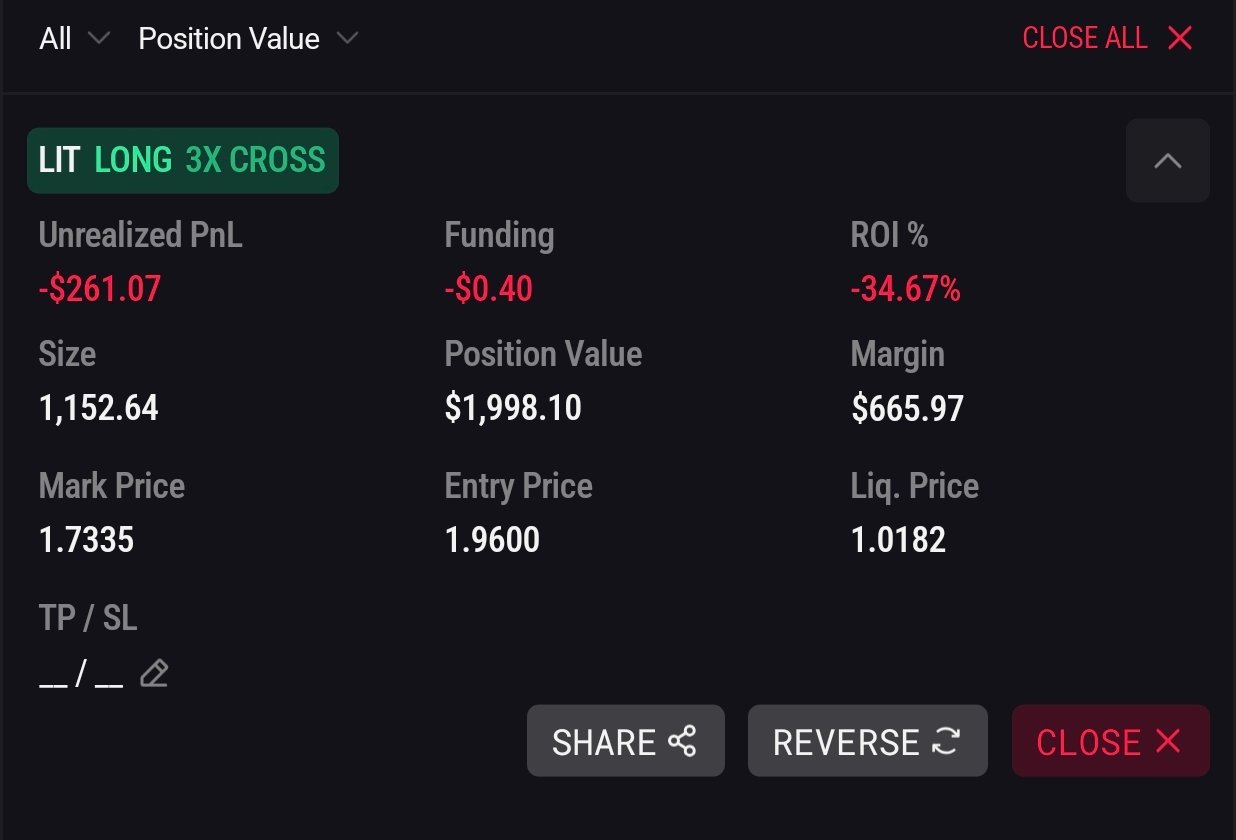
Task: Click the Unrealized PnL value -$261.07
Action: pos(100,290)
